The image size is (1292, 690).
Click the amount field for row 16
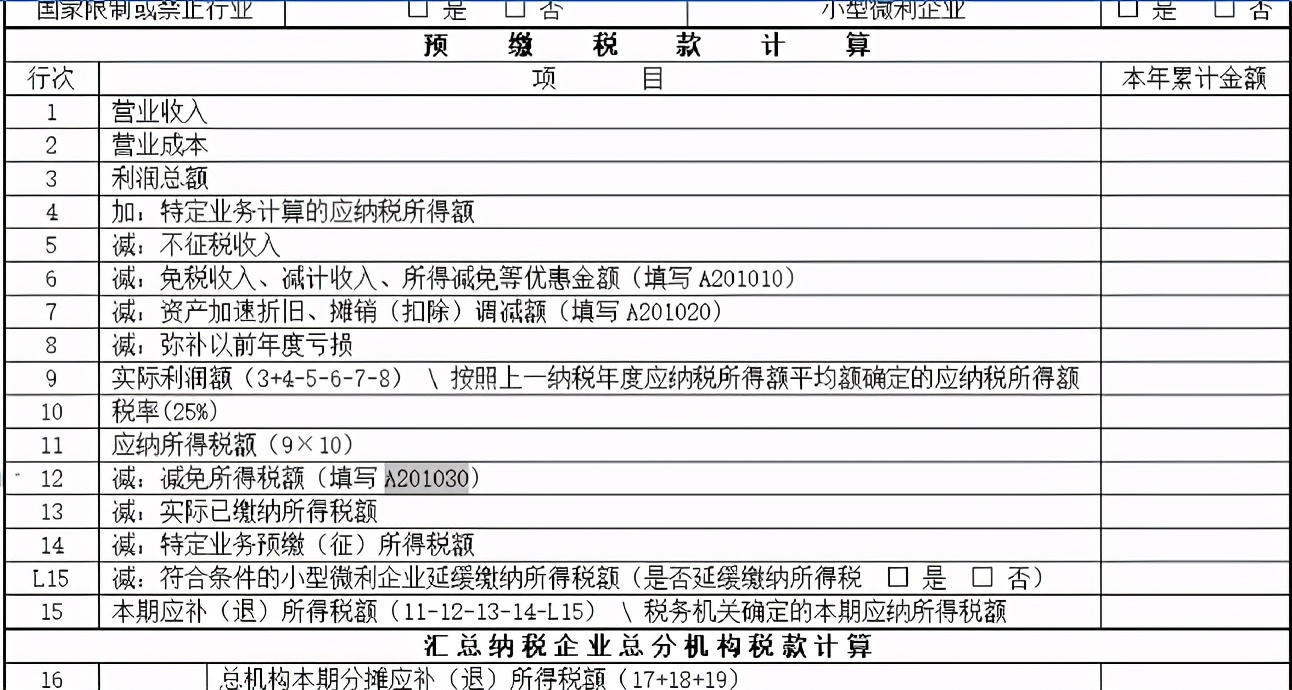point(1194,678)
